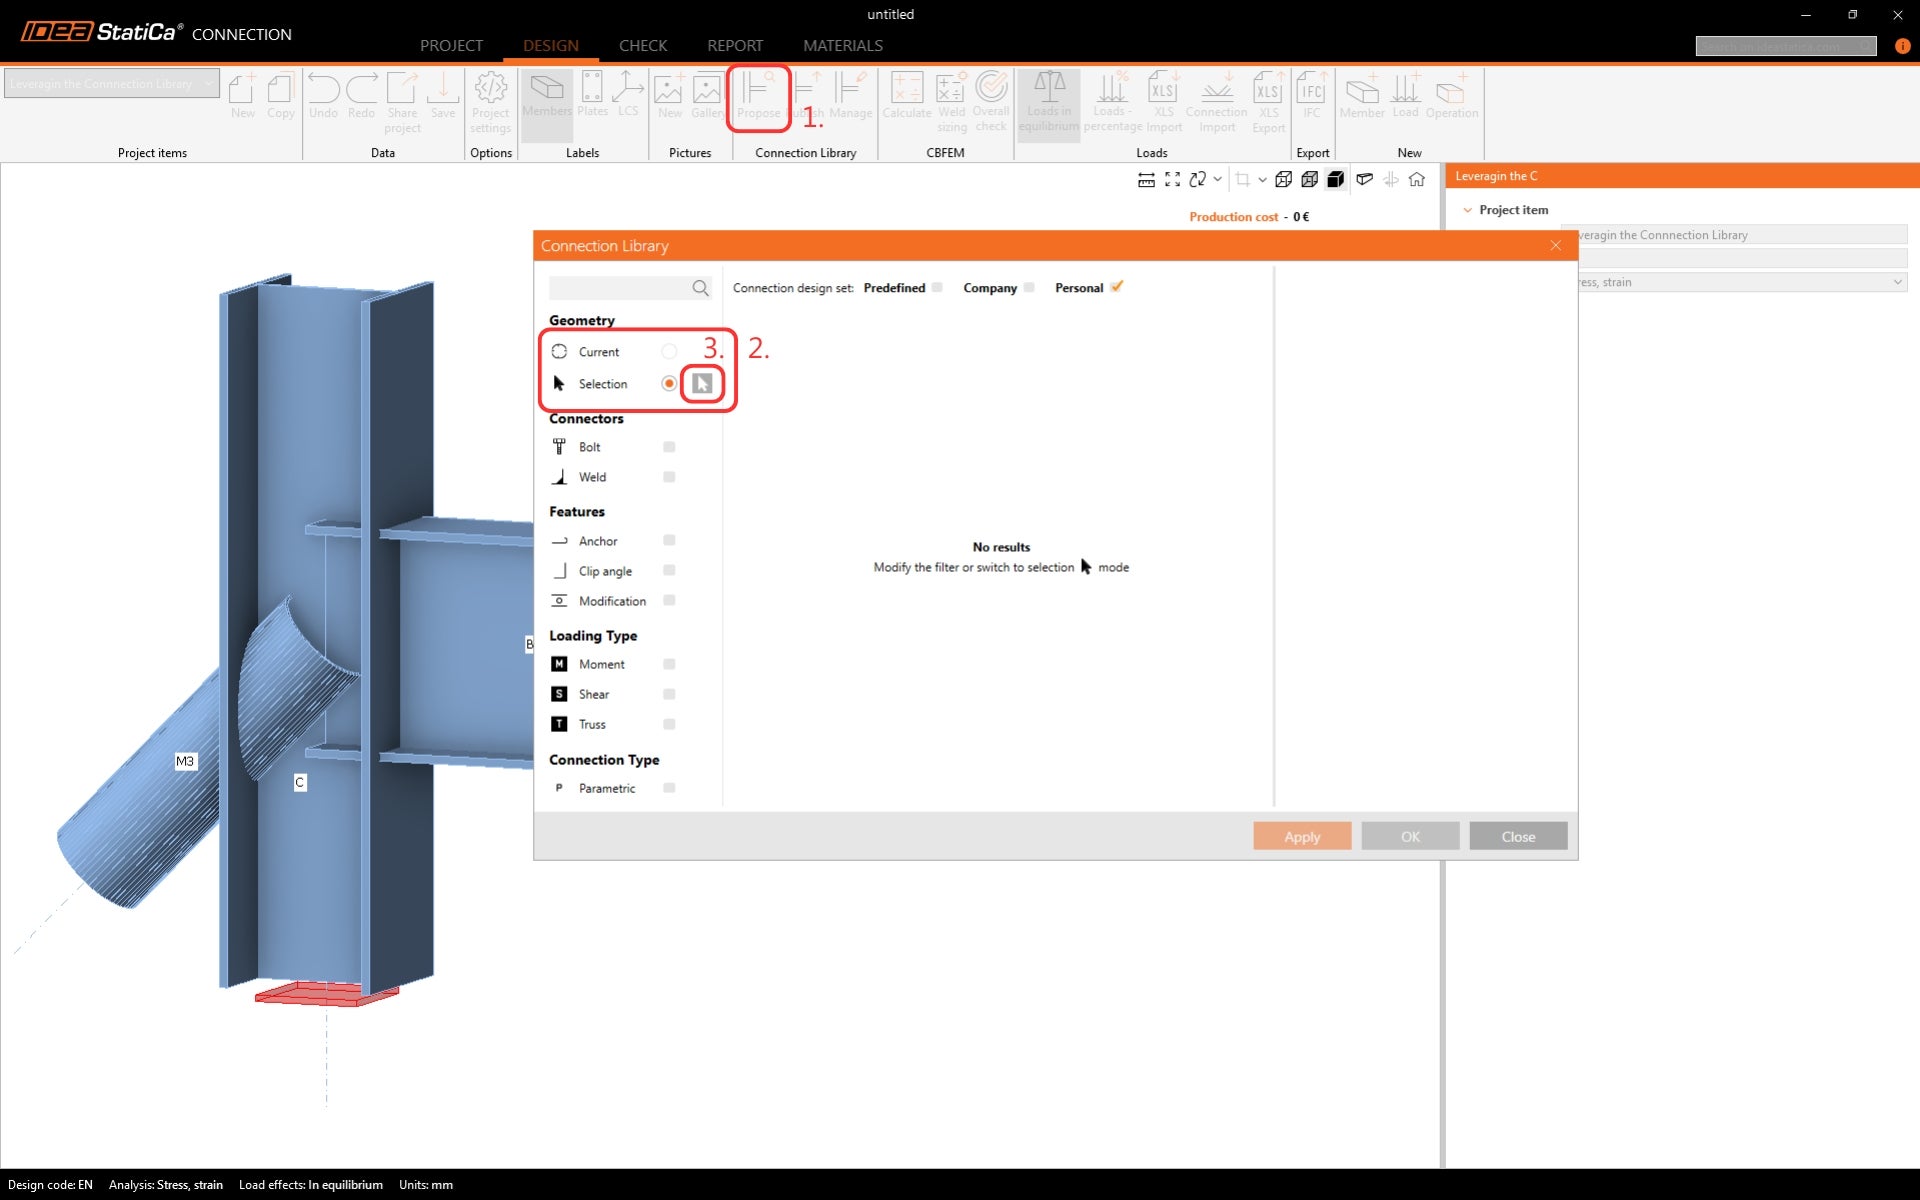Open the MATERIALS tab

coord(842,46)
